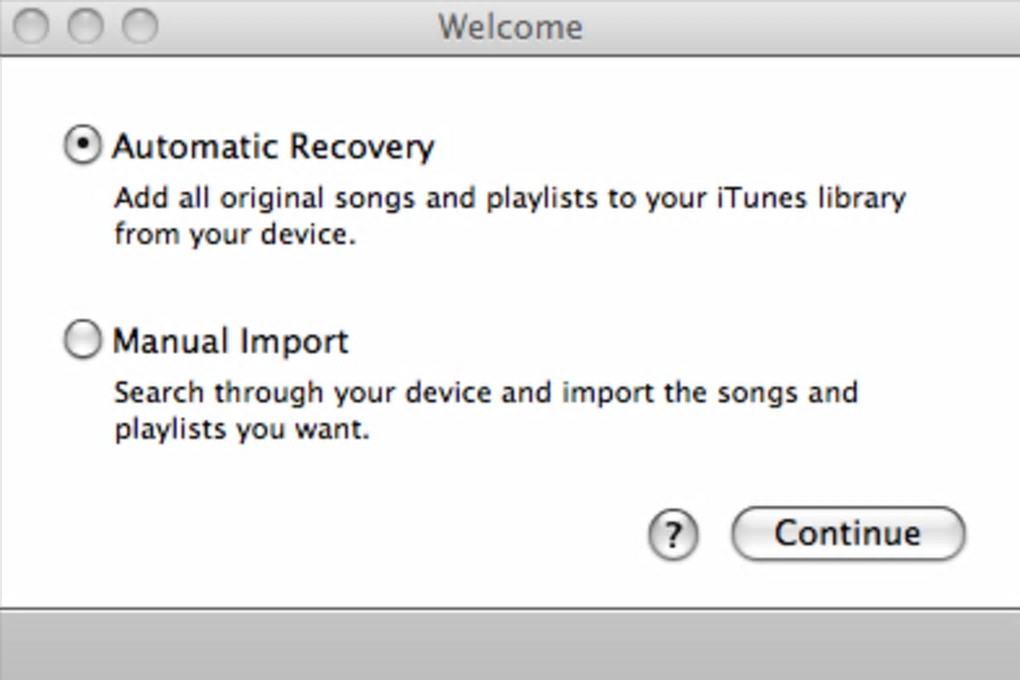Click the 'Search through your device' description line
Viewport: 1020px width, 680px height.
point(485,391)
